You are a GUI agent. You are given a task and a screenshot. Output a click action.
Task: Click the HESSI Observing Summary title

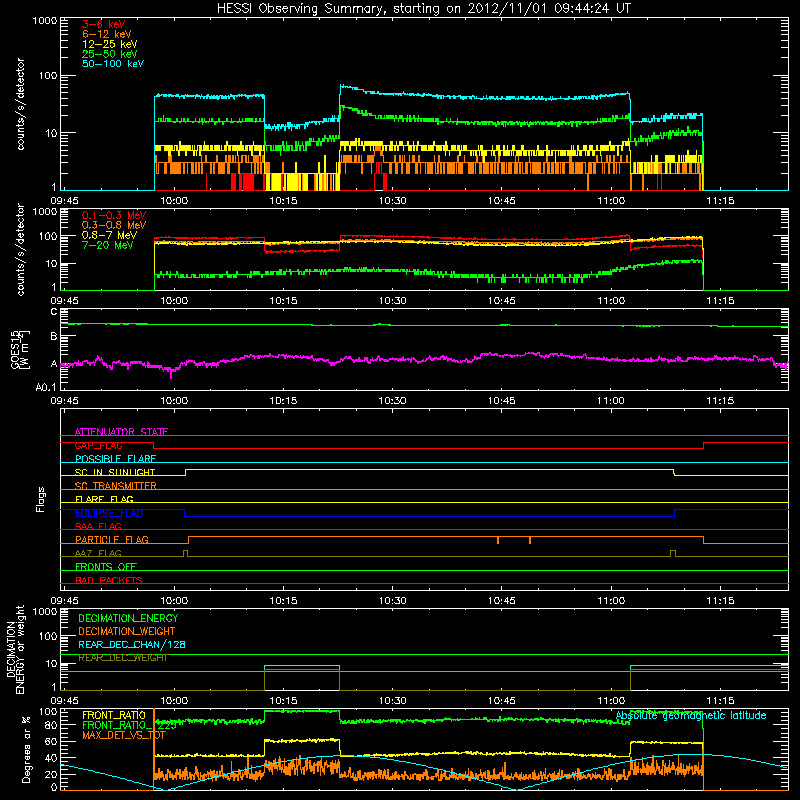coord(423,8)
